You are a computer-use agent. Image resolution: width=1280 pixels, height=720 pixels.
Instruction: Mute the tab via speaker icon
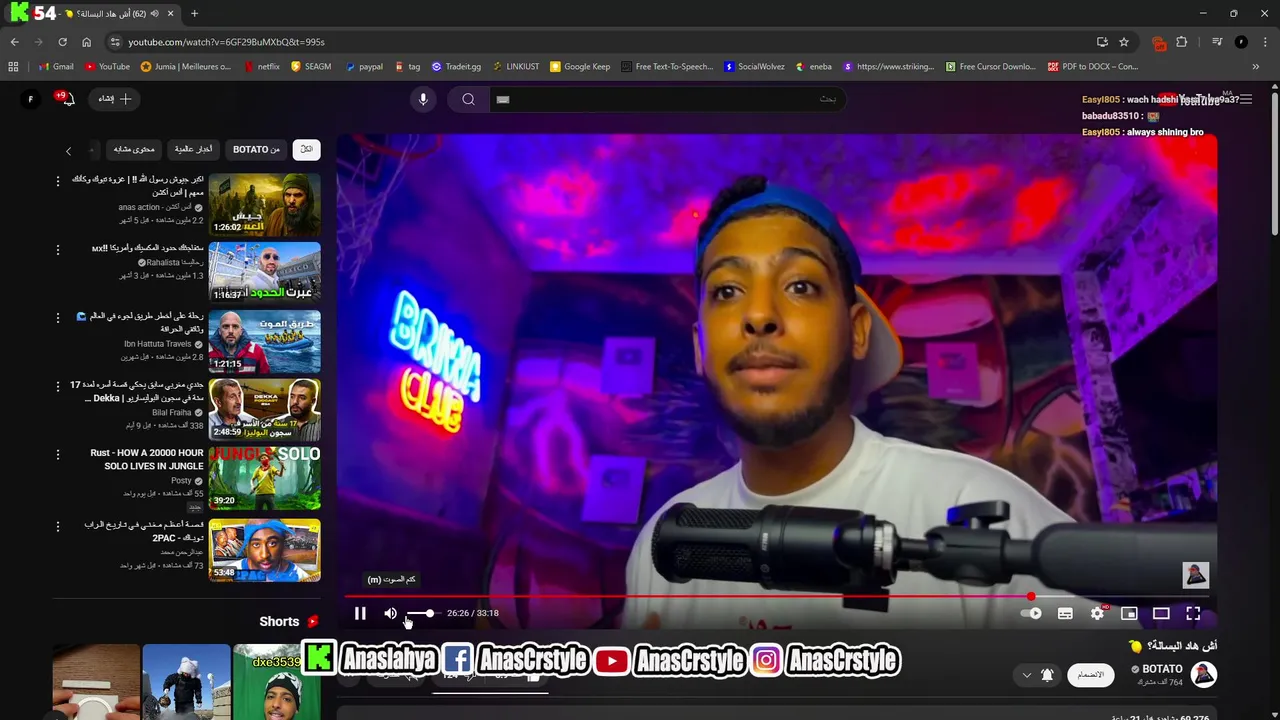click(154, 13)
